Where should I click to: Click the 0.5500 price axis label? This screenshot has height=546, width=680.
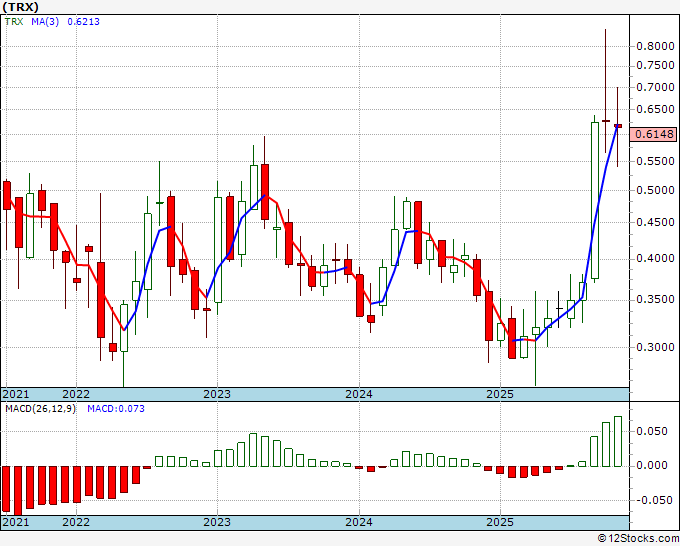point(655,161)
